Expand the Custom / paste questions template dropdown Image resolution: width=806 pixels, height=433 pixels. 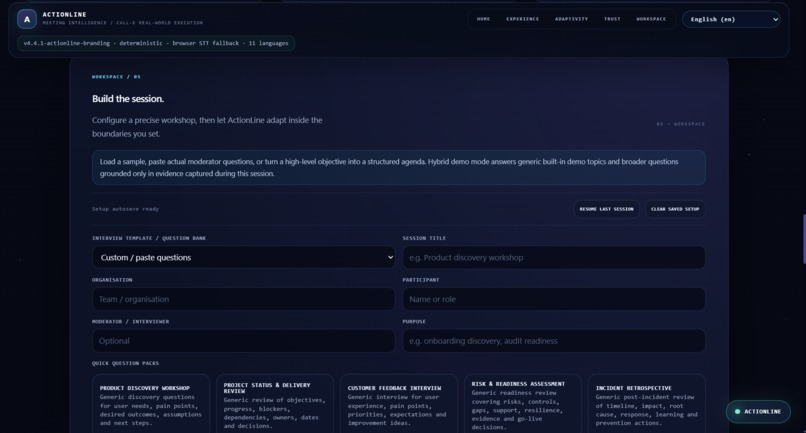pyautogui.click(x=244, y=257)
